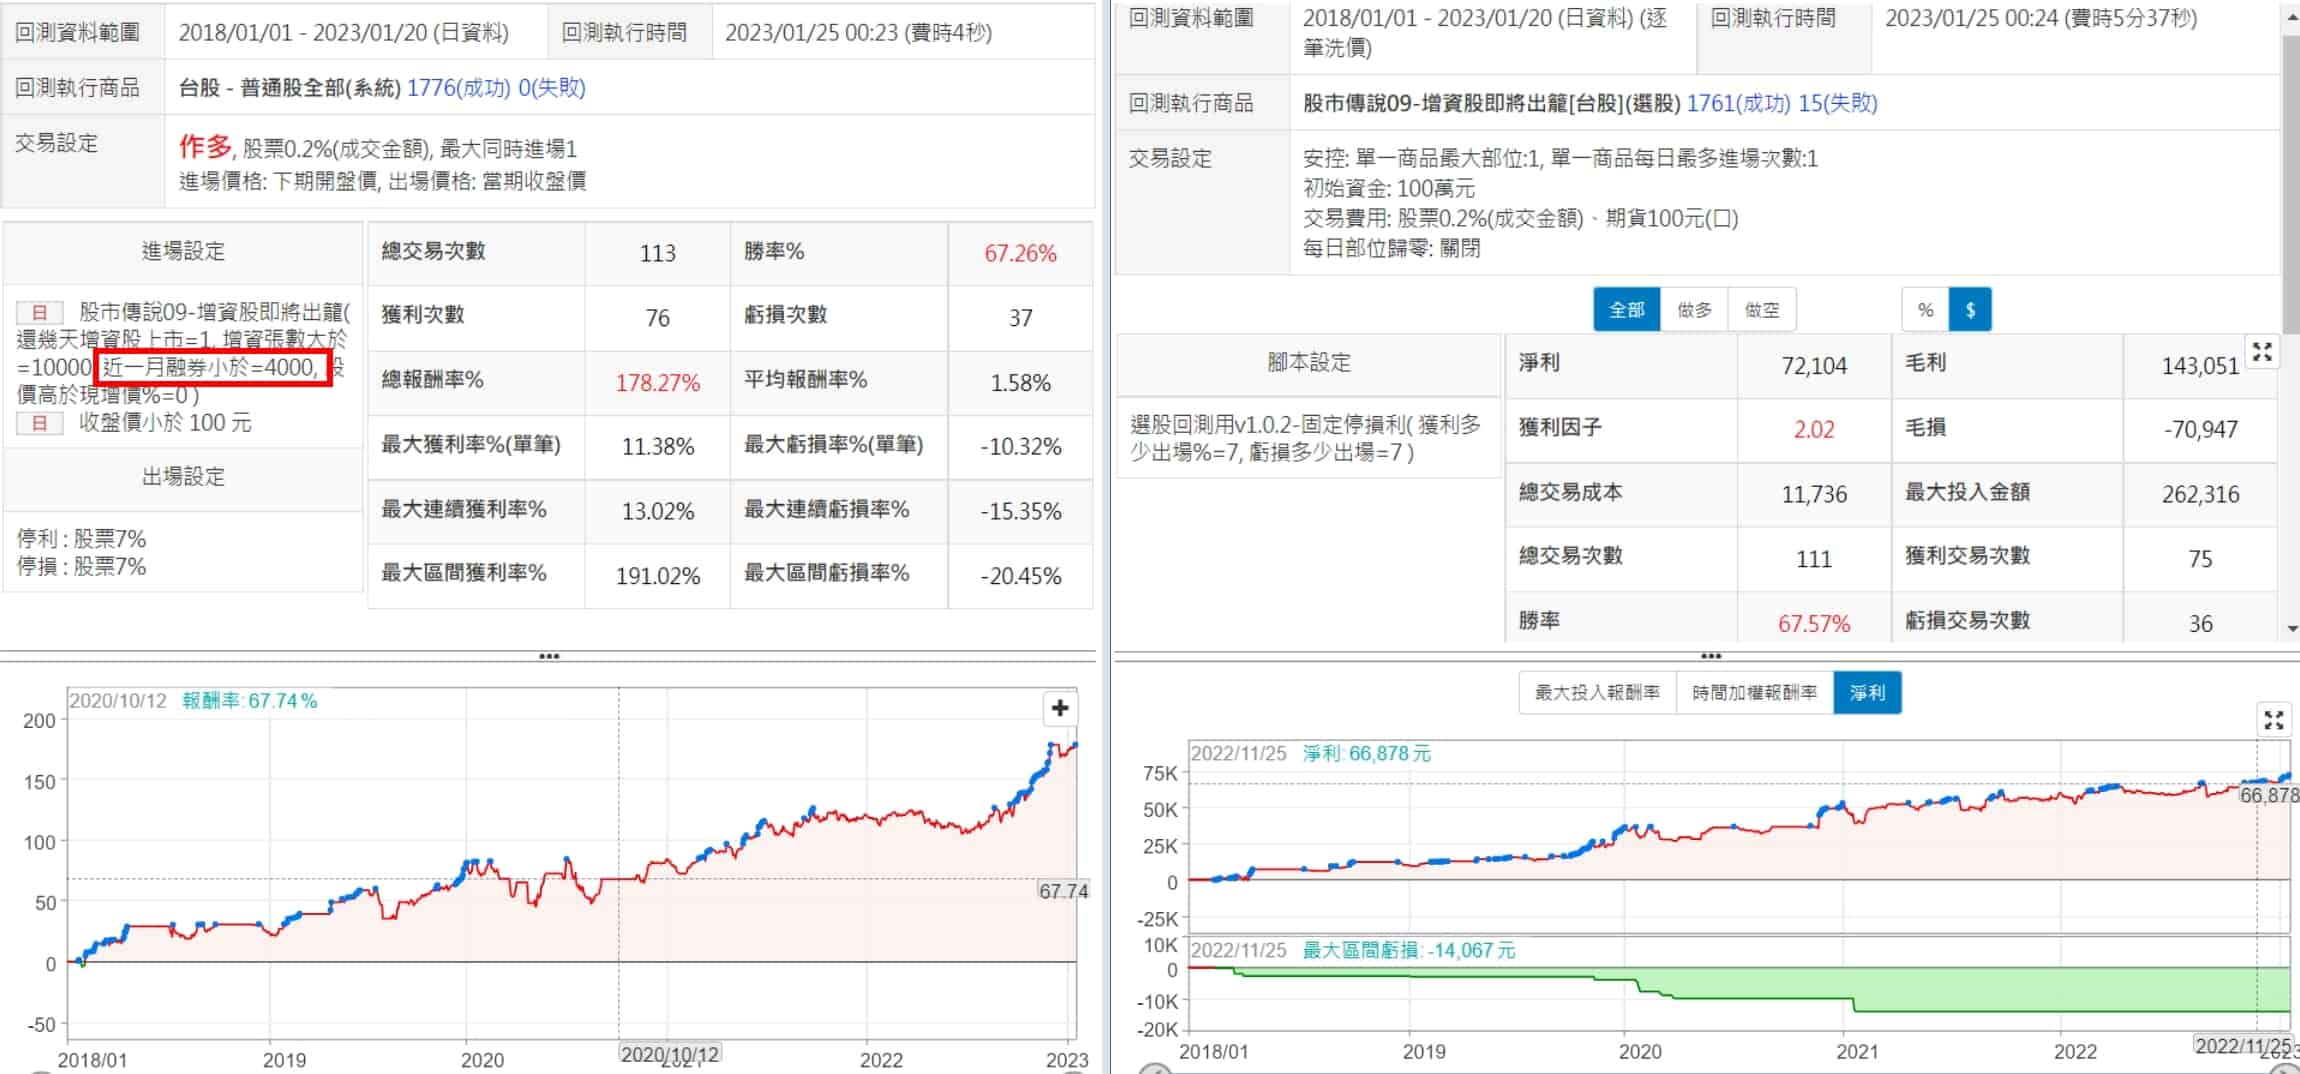Viewport: 2300px width, 1074px height.
Task: Click the plus icon on left return chart
Action: pyautogui.click(x=1060, y=708)
